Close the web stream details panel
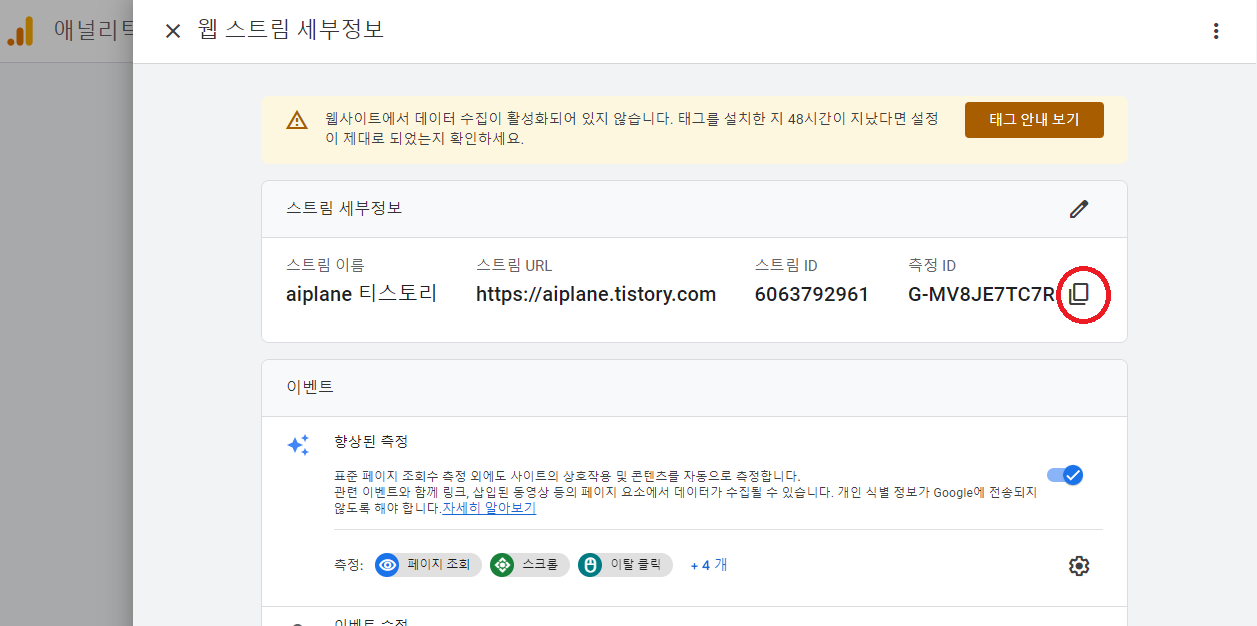The width and height of the screenshot is (1257, 626). coord(173,31)
